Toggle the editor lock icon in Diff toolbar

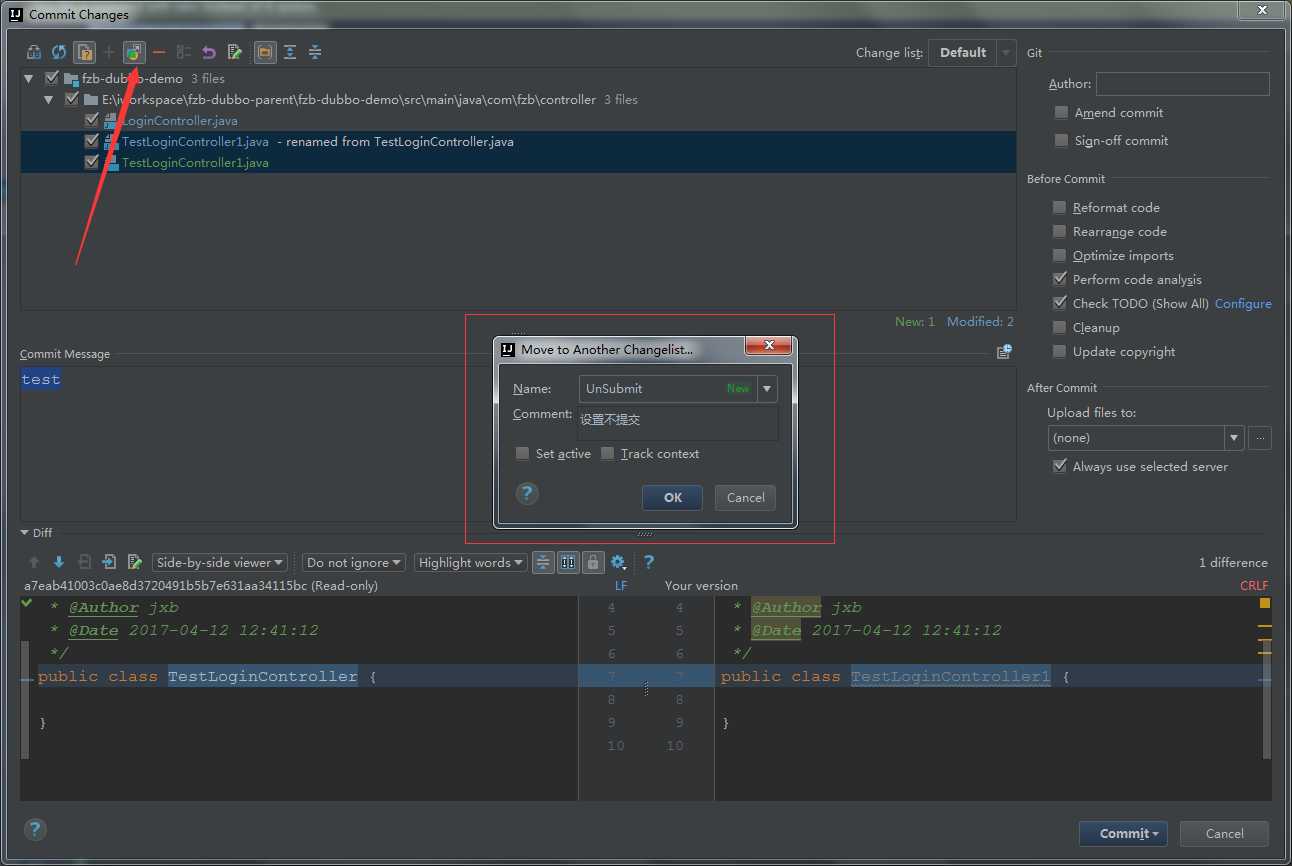coord(593,562)
